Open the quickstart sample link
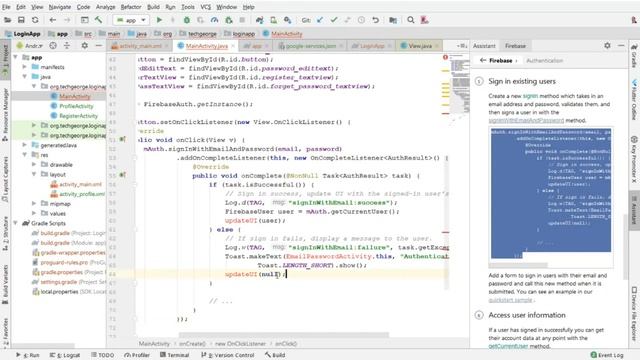The image size is (640, 360). coord(510,300)
